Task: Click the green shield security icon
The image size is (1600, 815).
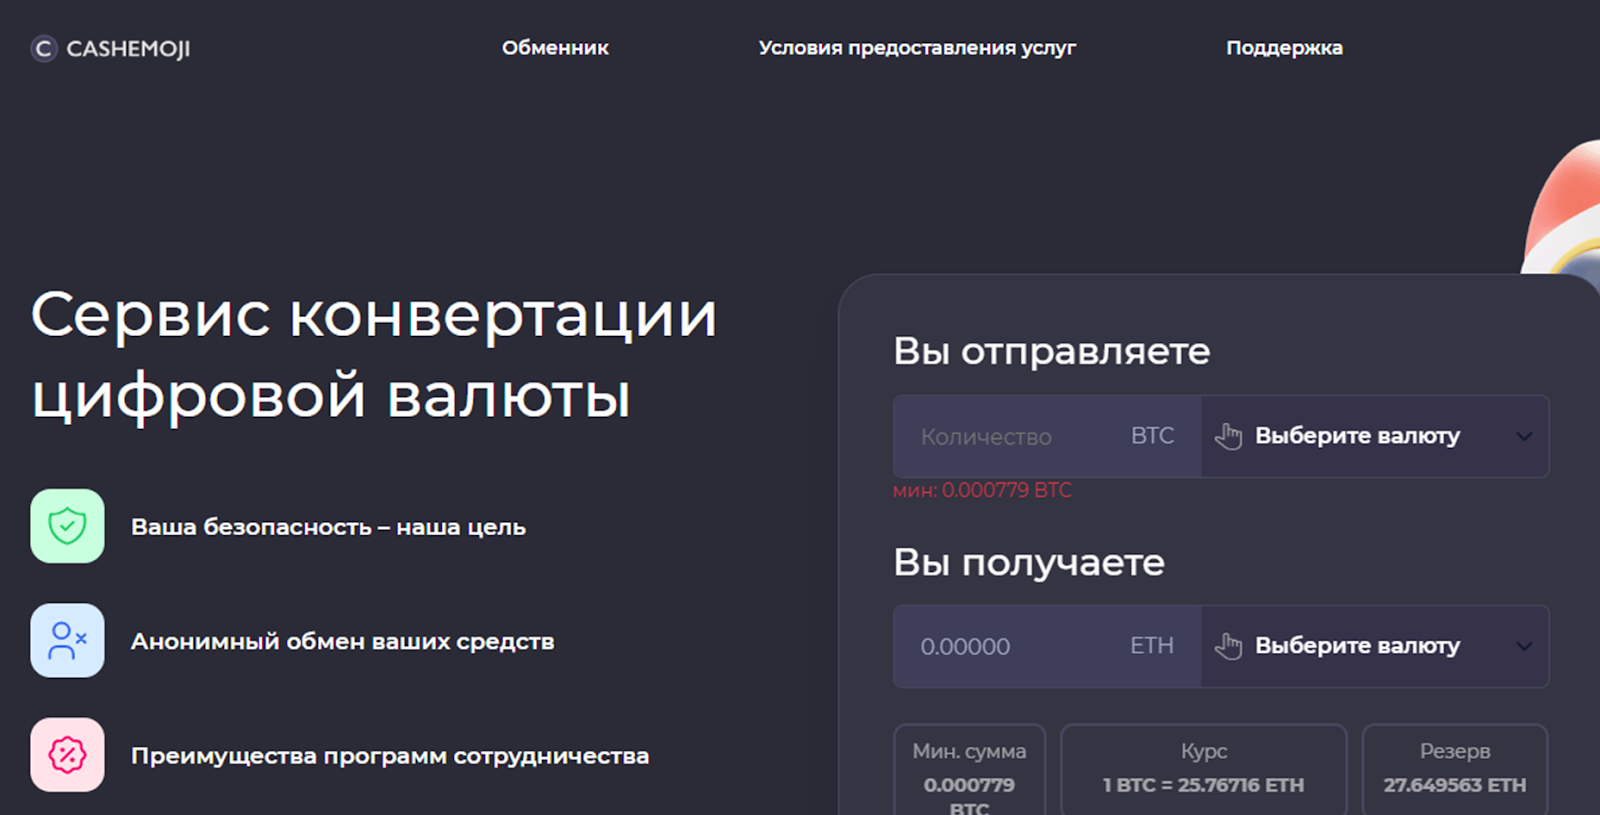Action: click(x=67, y=526)
